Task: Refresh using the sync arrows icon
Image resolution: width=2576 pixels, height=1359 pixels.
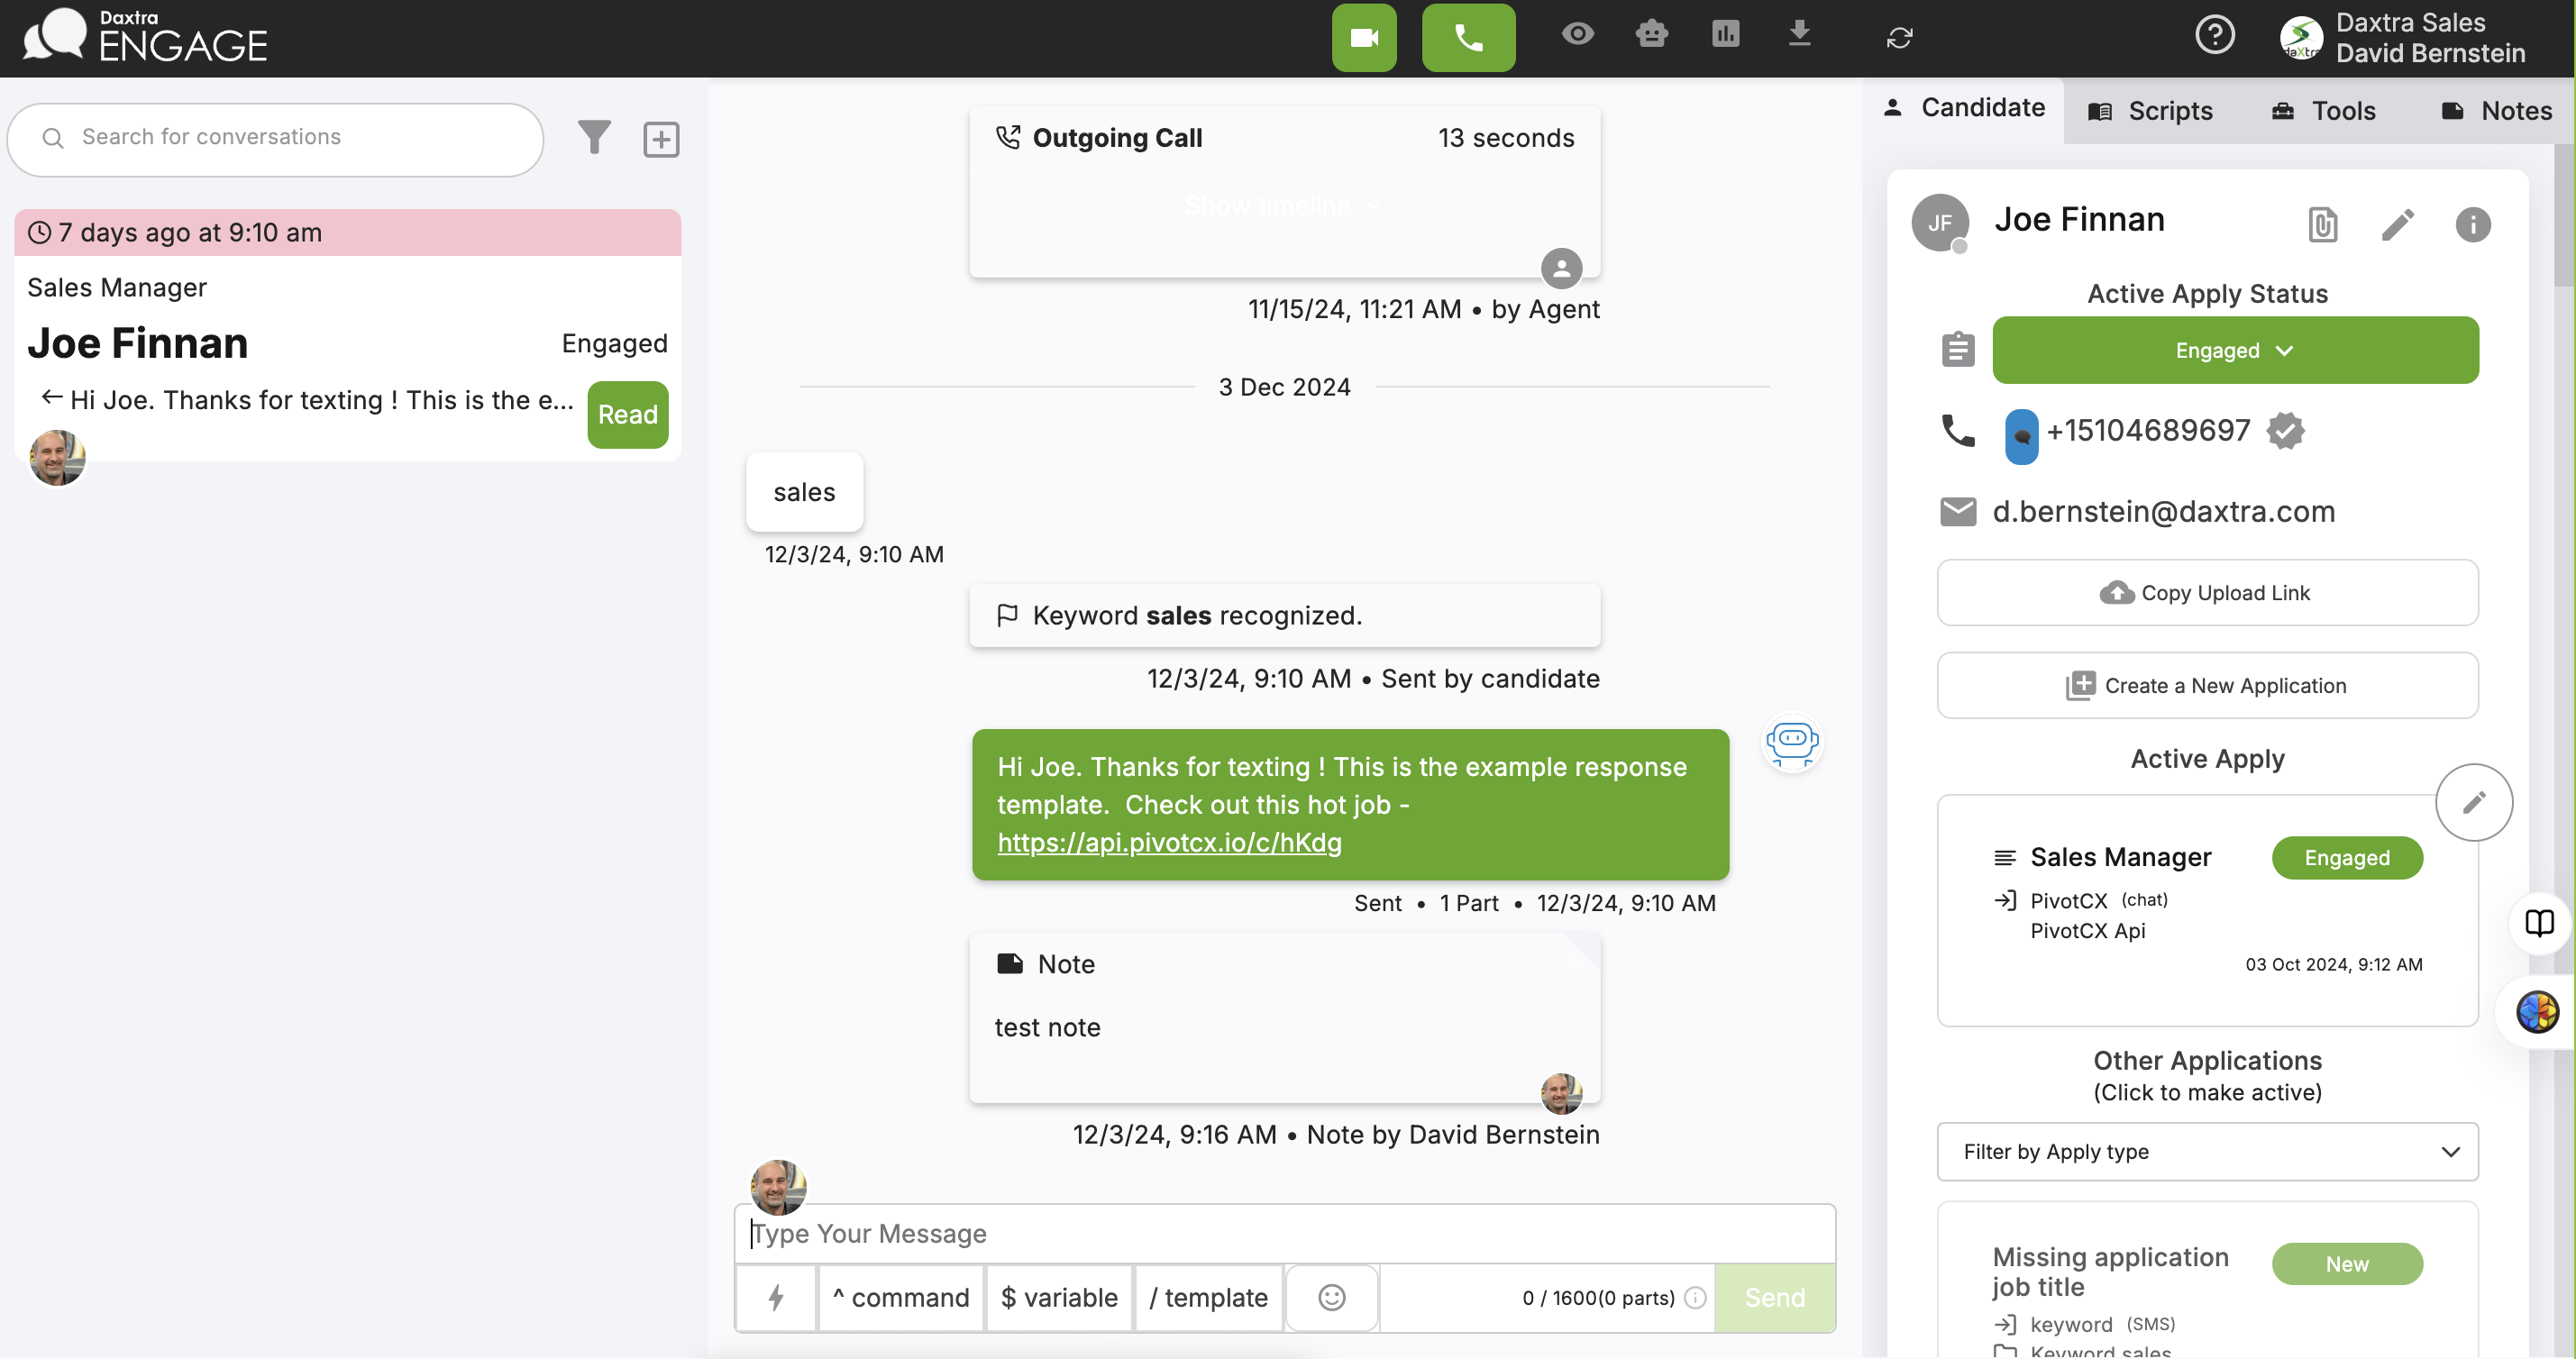Action: point(1899,38)
